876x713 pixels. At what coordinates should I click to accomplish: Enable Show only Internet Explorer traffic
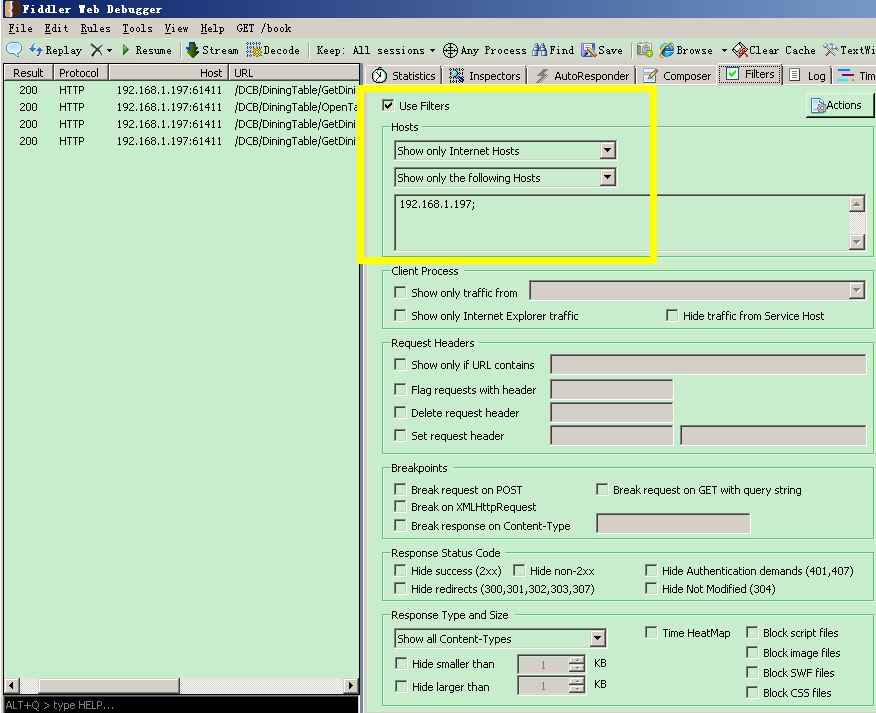tap(400, 315)
